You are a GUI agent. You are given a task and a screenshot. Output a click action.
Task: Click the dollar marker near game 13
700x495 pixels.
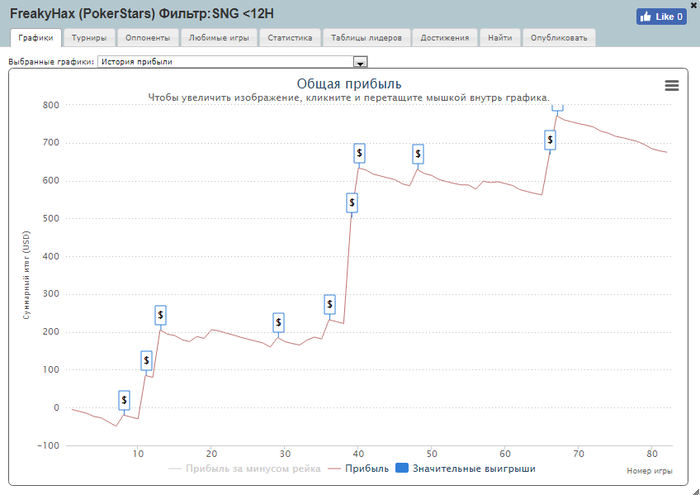point(160,315)
